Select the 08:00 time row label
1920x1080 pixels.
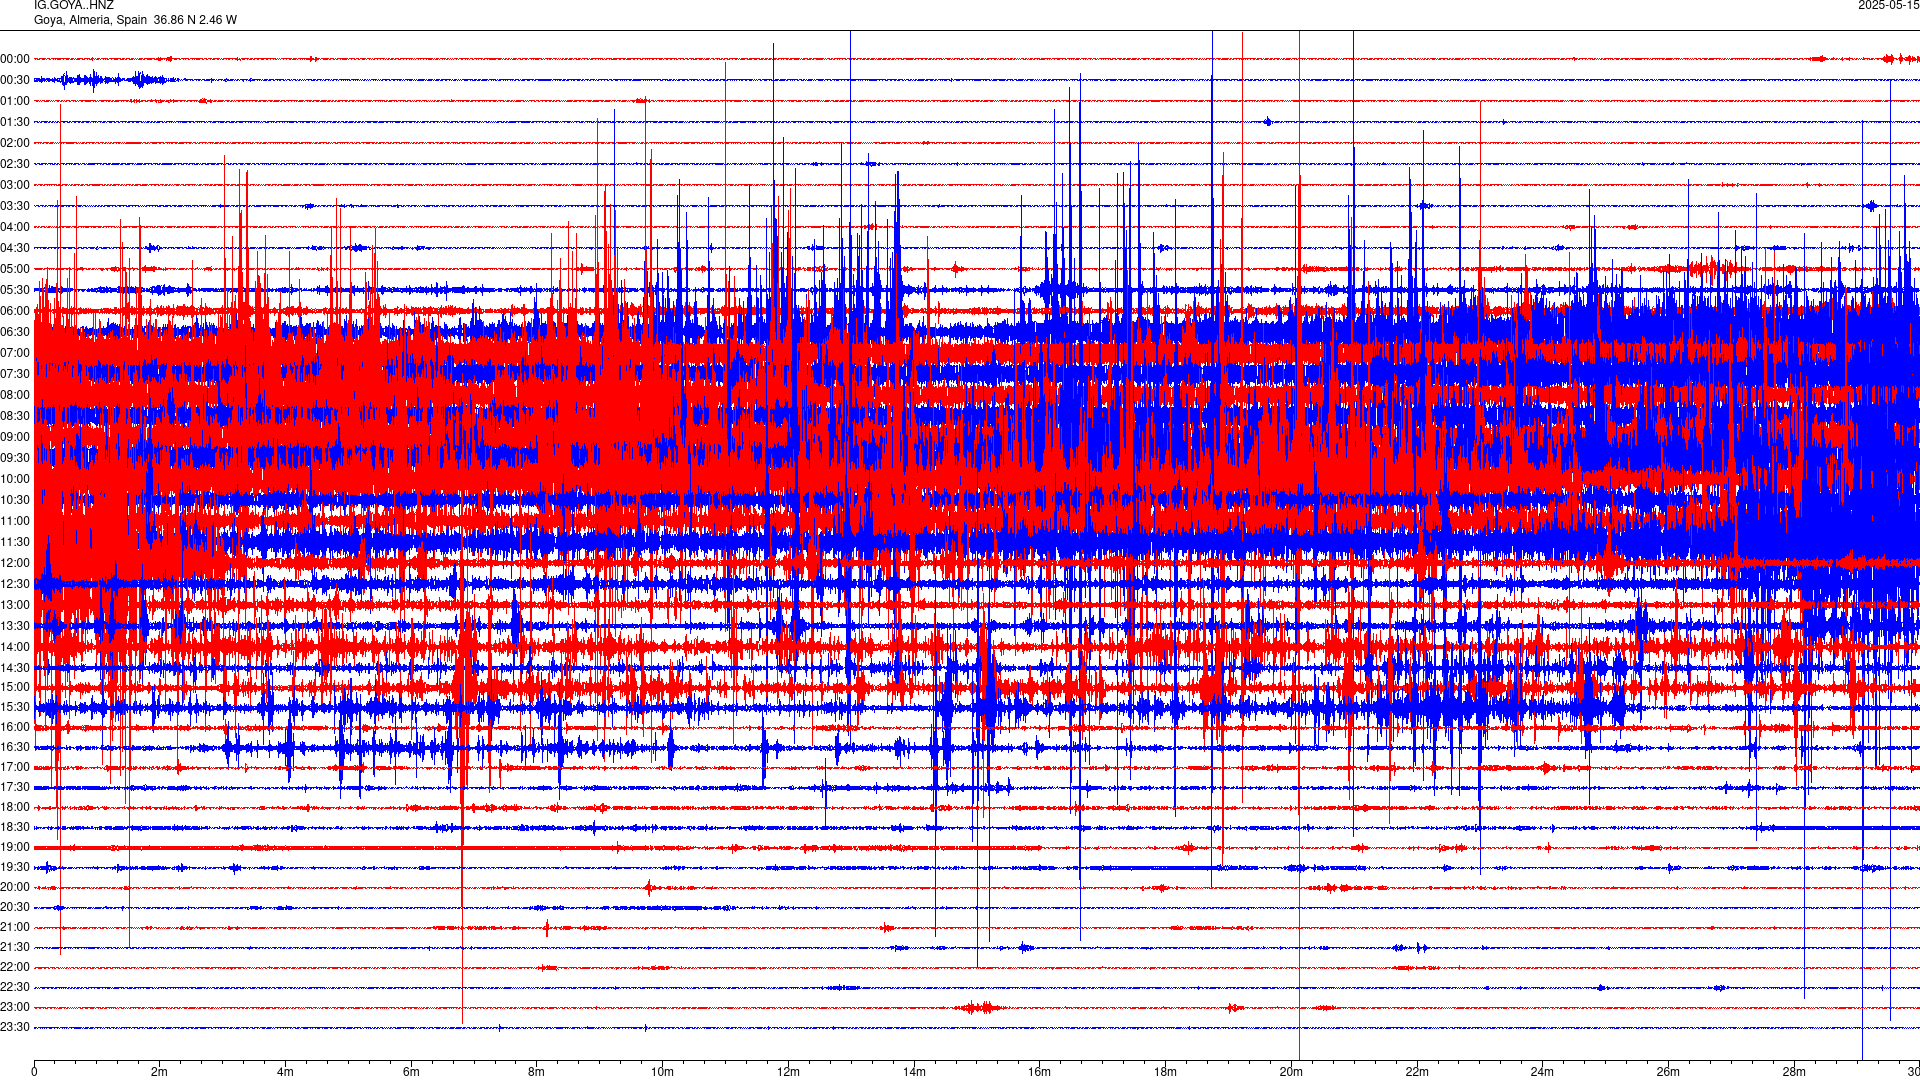tap(15, 395)
